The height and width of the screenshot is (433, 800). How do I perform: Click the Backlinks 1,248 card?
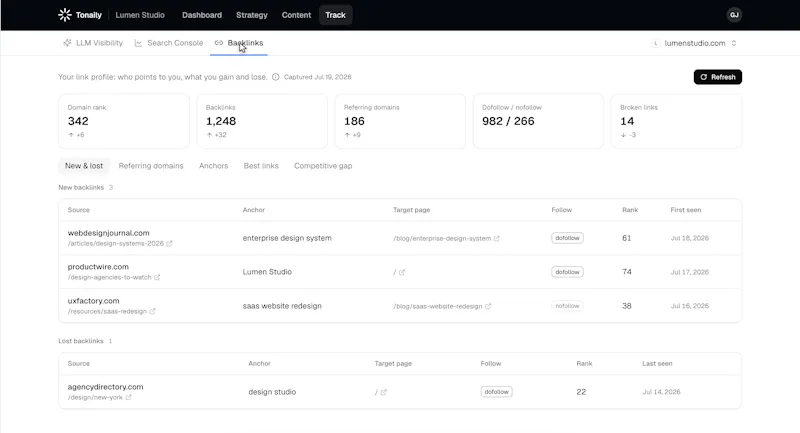[262, 121]
